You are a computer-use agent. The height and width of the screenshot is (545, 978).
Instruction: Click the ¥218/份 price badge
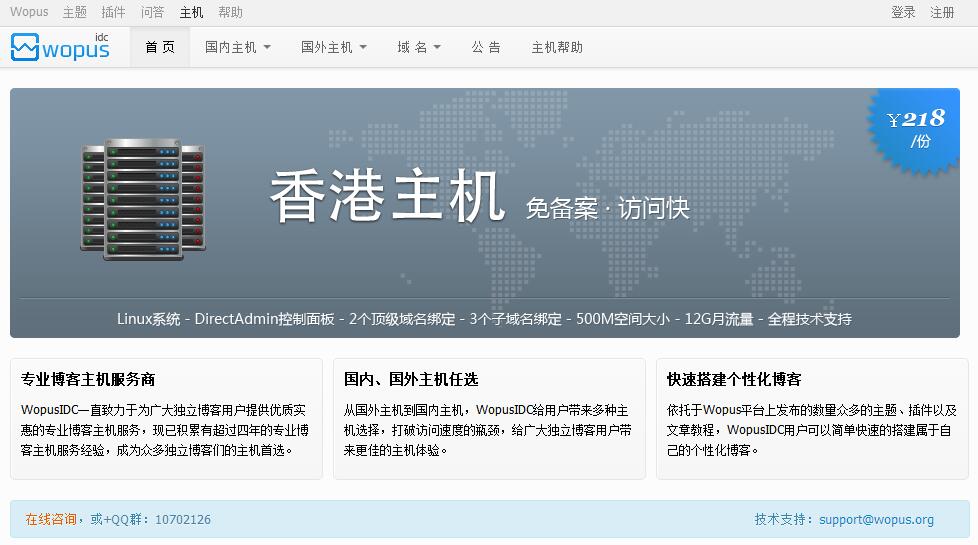point(914,130)
